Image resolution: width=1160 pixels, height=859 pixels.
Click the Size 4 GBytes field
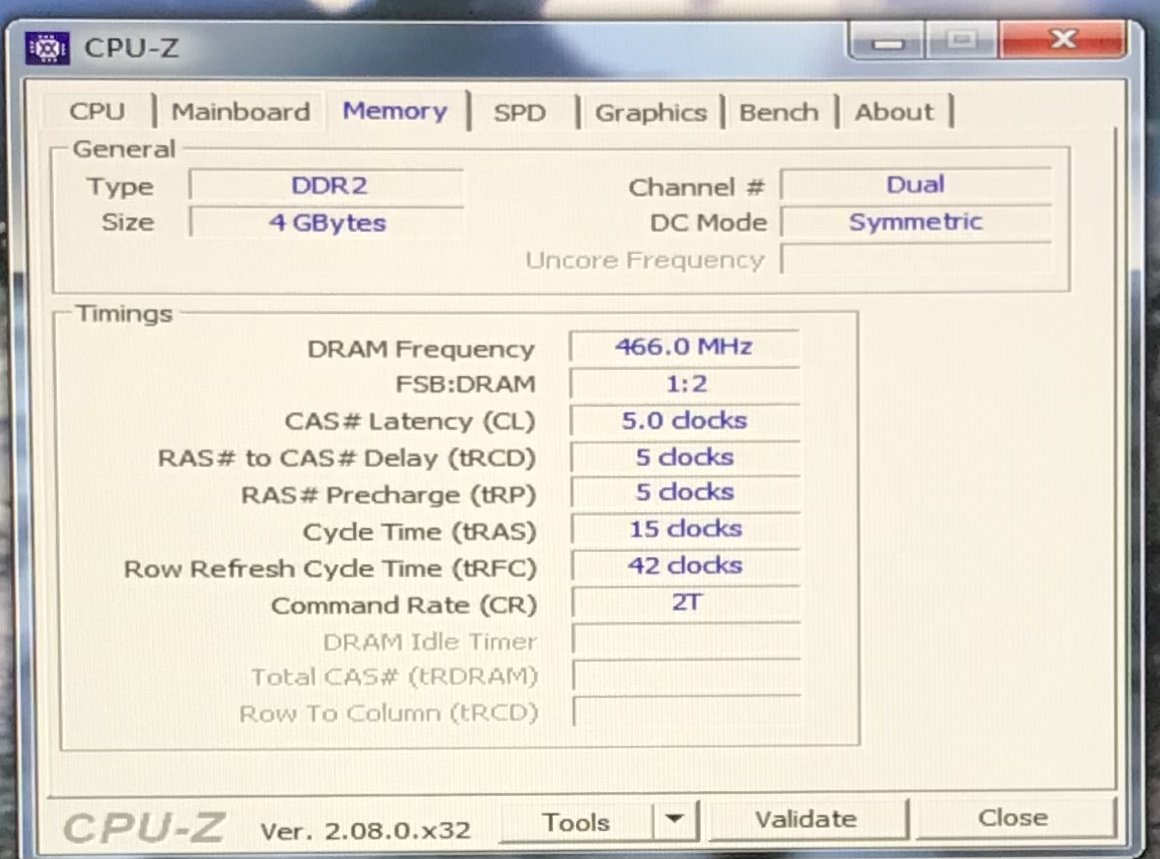pos(326,222)
